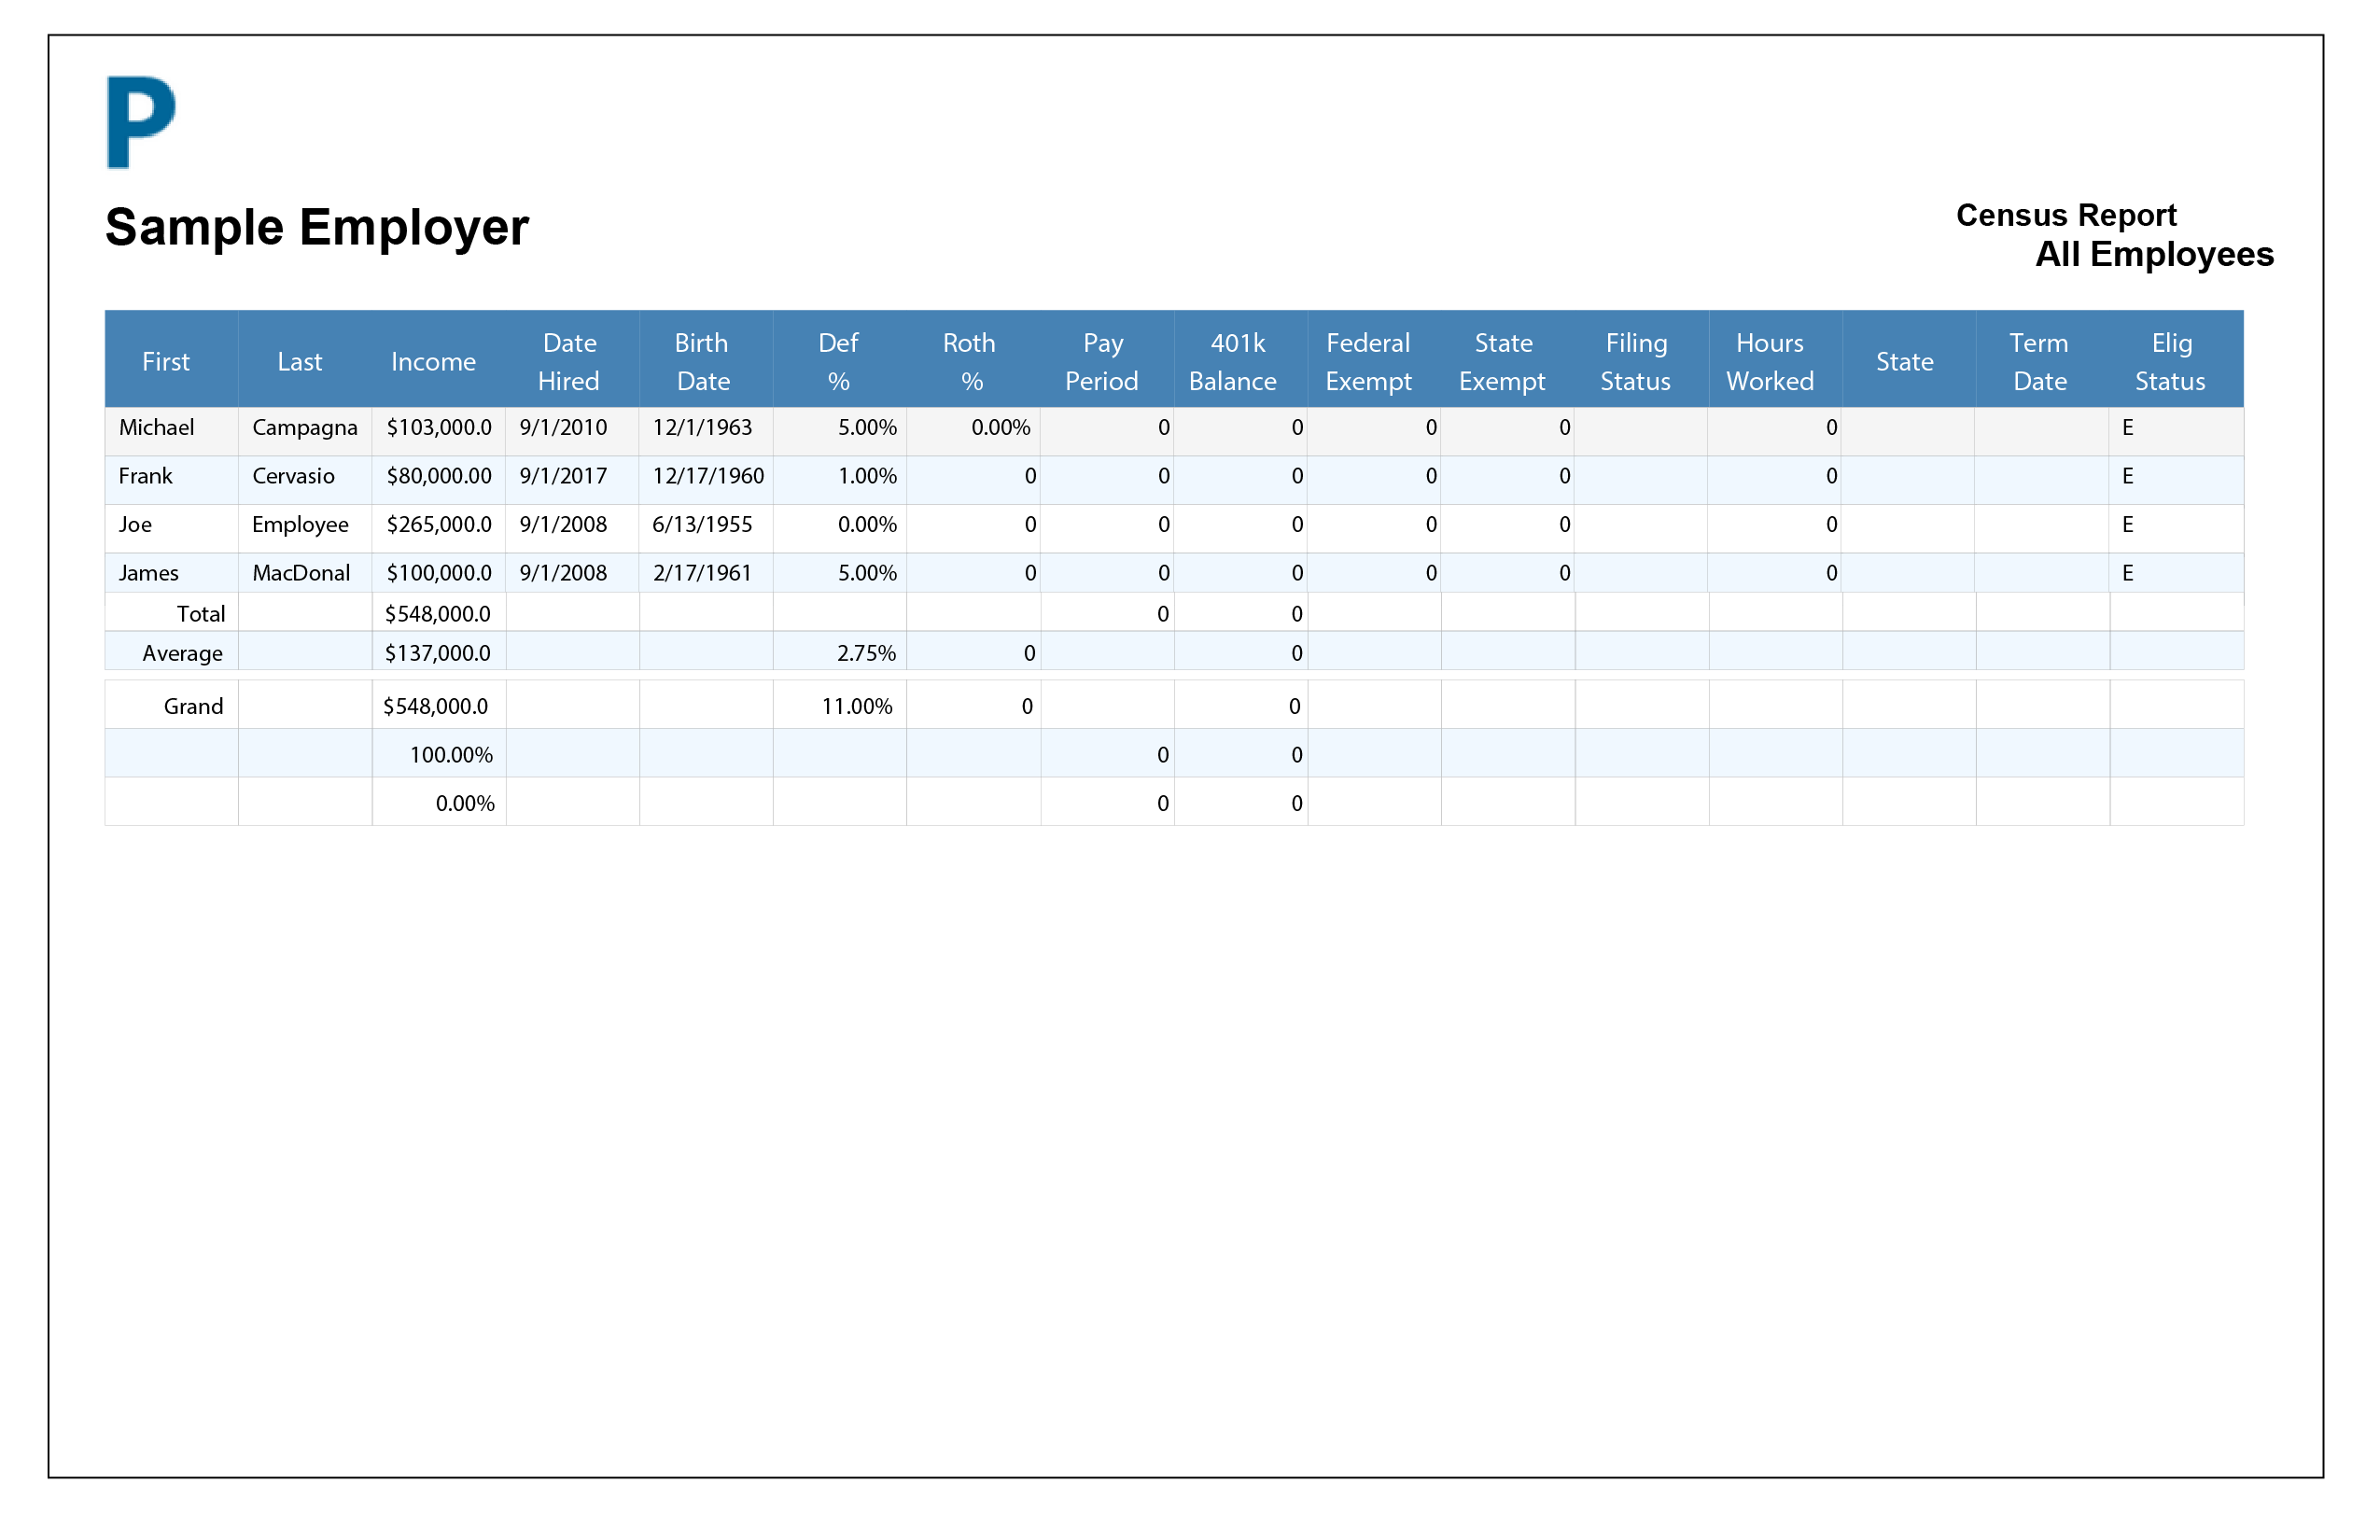The image size is (2380, 1540).
Task: Click the 100.00% income percentage cell
Action: (450, 755)
